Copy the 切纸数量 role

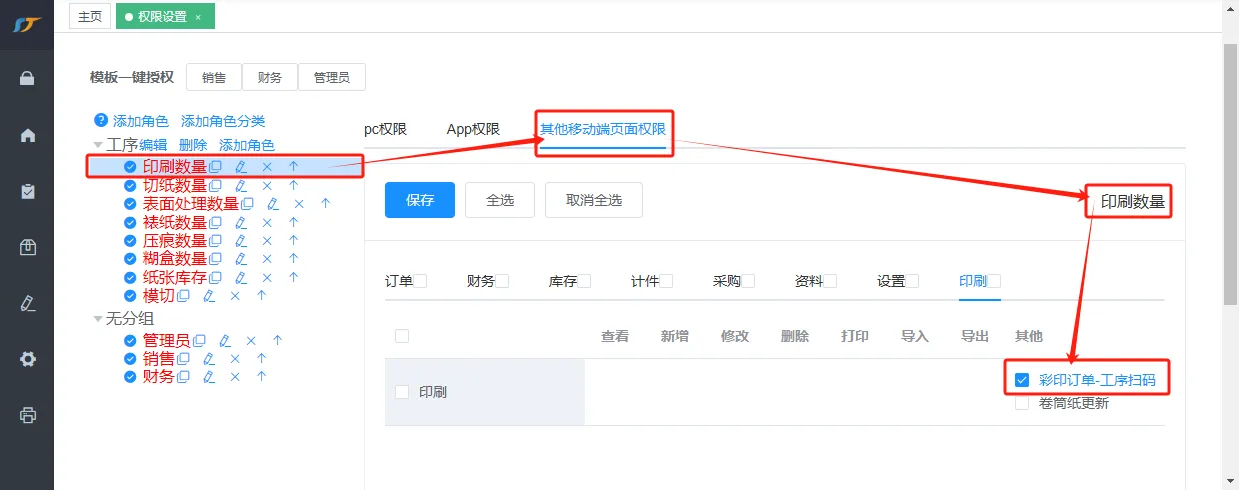[215, 186]
